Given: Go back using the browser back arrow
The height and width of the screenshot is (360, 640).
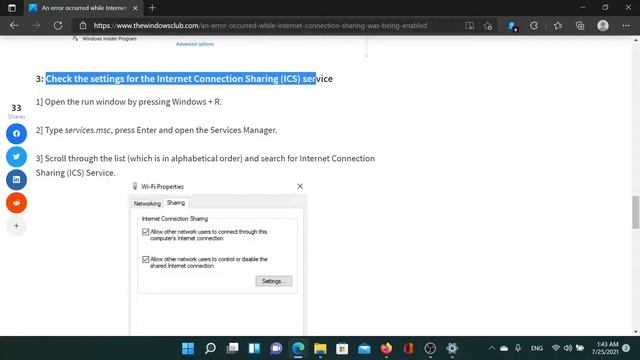Looking at the screenshot, I should pyautogui.click(x=14, y=25).
